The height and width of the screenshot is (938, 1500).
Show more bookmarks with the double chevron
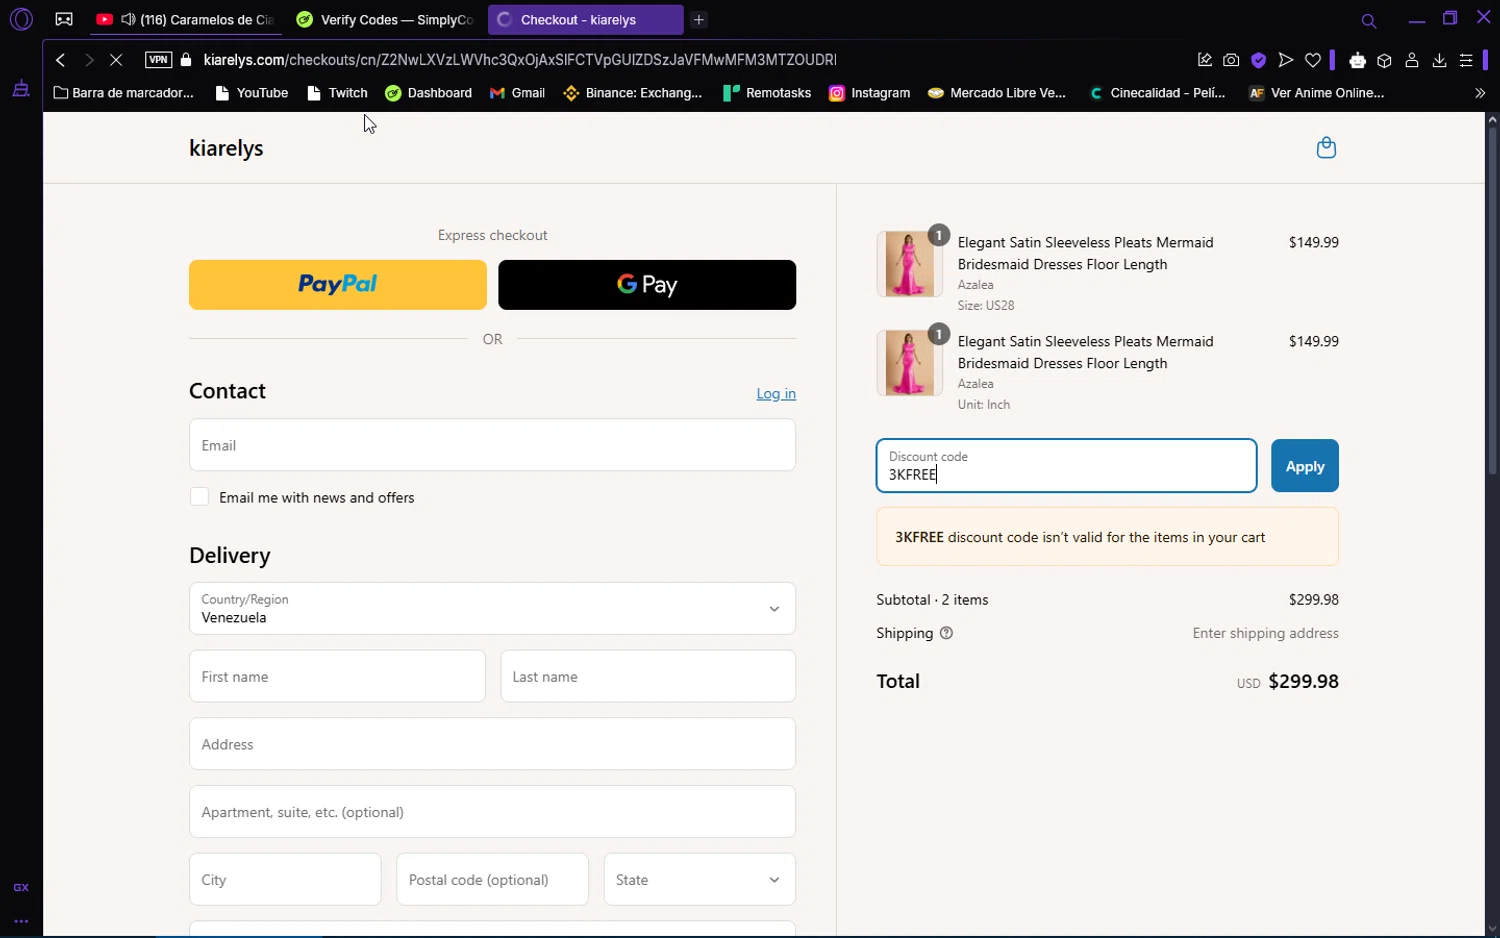(x=1480, y=93)
